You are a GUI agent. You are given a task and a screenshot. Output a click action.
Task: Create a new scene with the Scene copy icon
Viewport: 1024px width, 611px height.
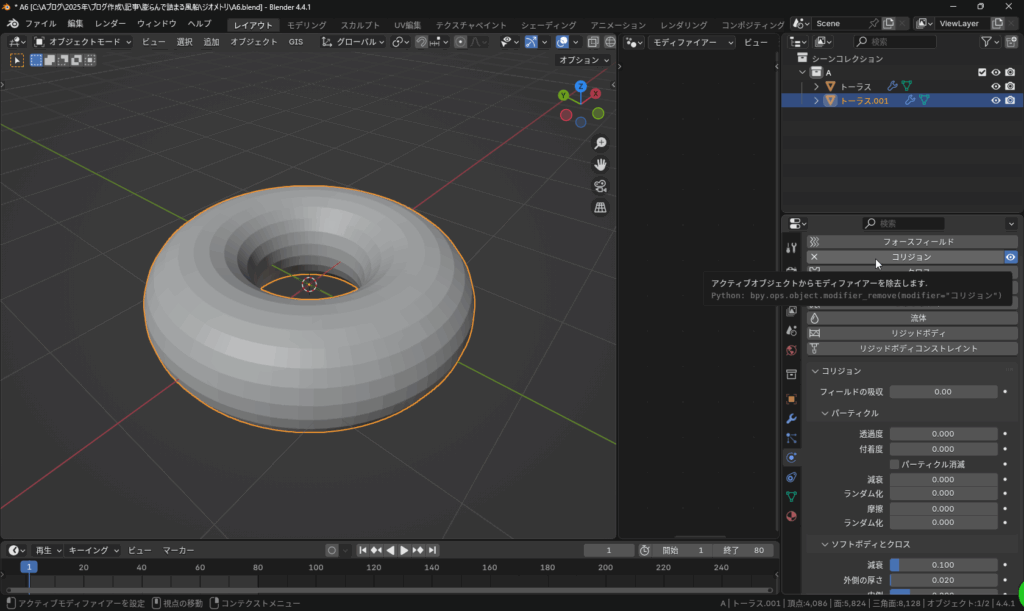point(889,24)
